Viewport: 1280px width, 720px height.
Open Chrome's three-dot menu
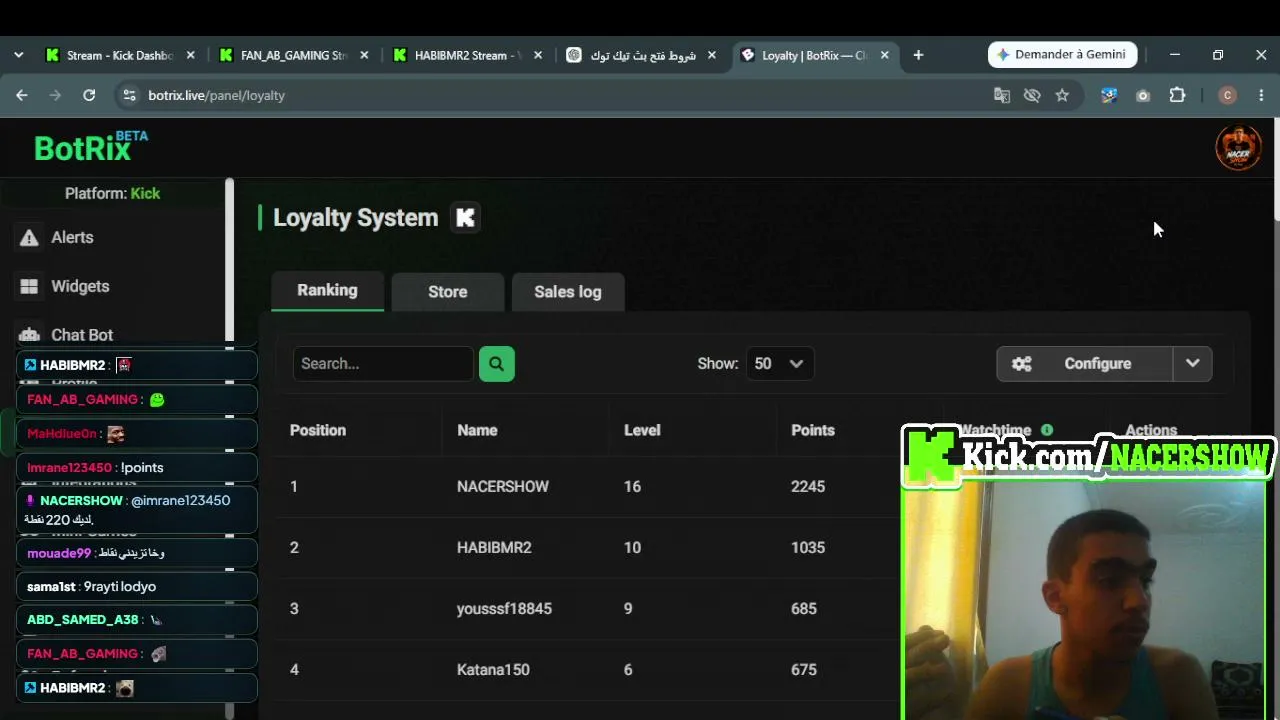click(x=1260, y=95)
